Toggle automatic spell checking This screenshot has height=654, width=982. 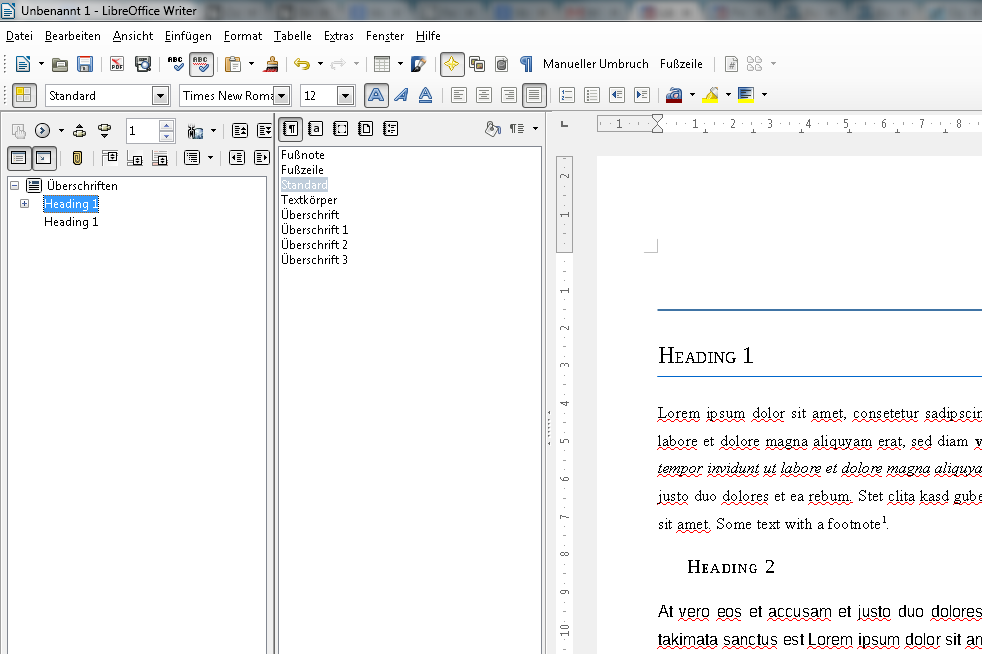pos(201,64)
